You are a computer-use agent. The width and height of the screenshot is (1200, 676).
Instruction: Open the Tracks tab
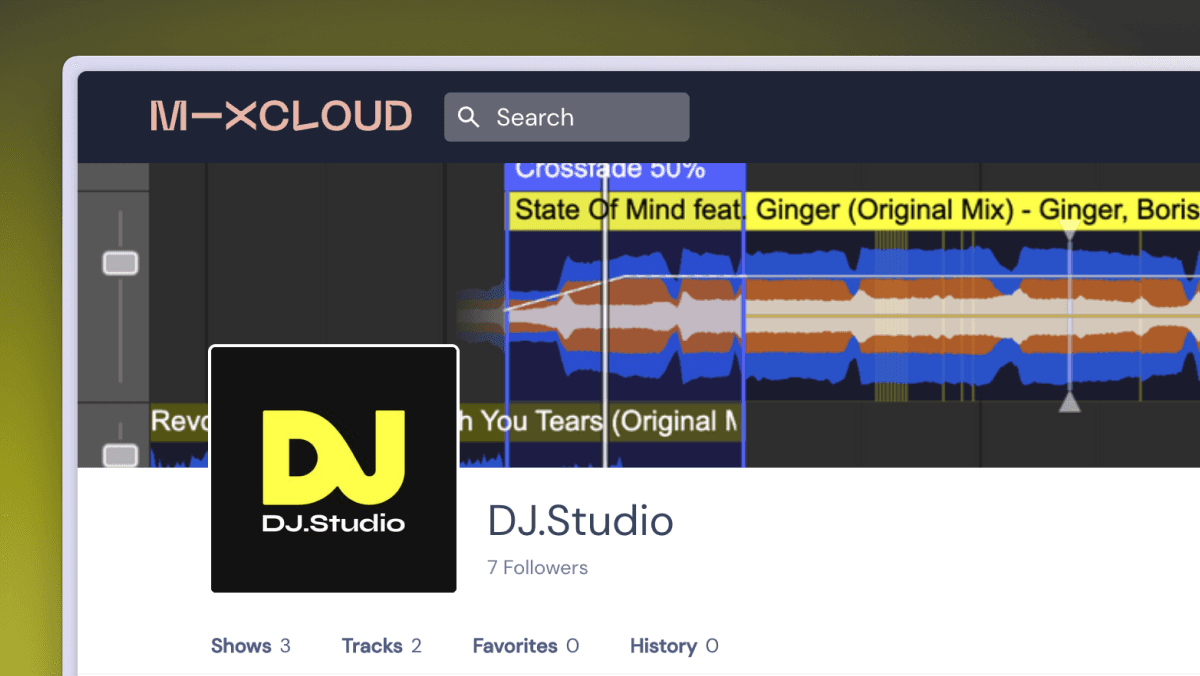tap(382, 646)
